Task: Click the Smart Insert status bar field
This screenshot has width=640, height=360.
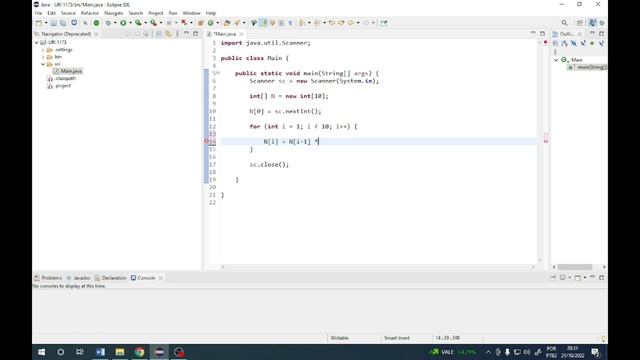Action: coord(397,338)
